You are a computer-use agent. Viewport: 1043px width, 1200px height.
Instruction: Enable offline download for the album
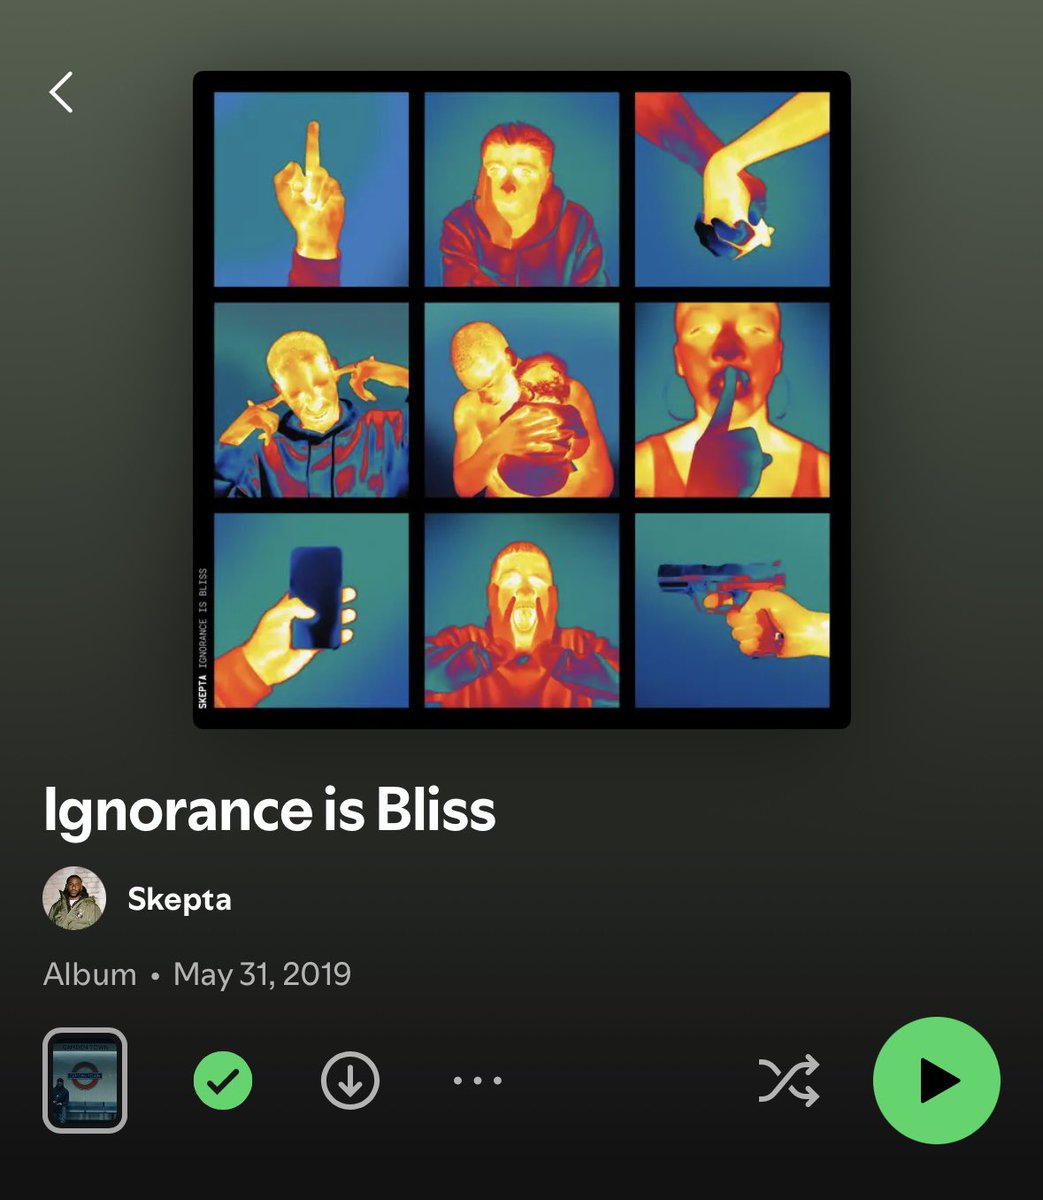tap(347, 1079)
